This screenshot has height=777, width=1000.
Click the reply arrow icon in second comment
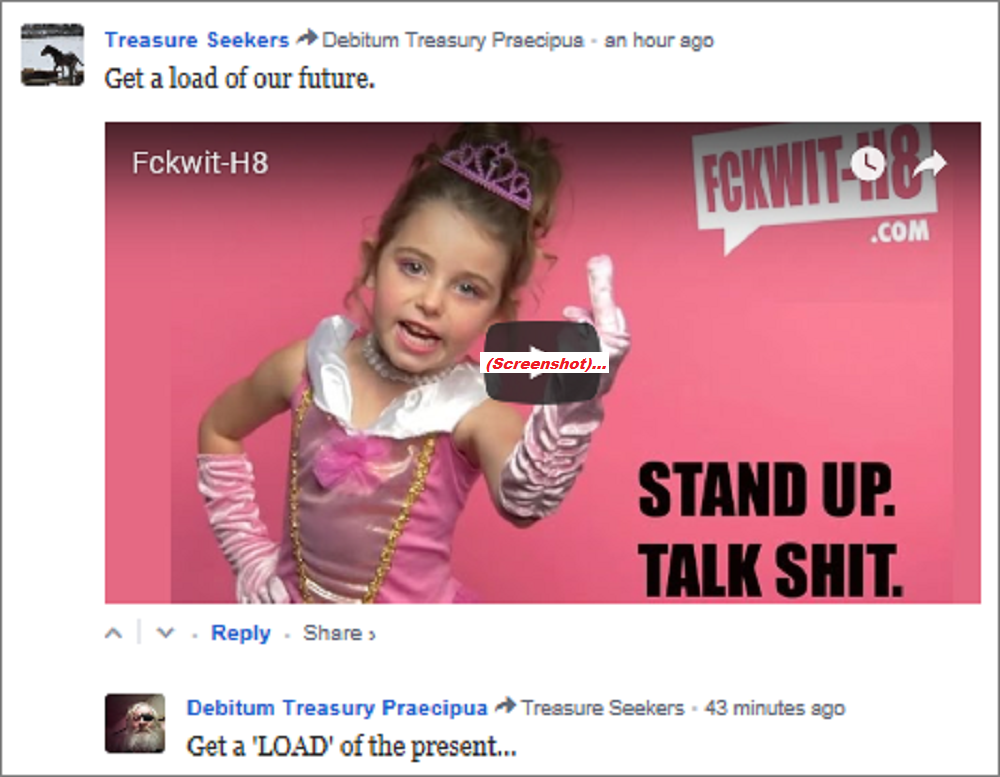pos(505,706)
